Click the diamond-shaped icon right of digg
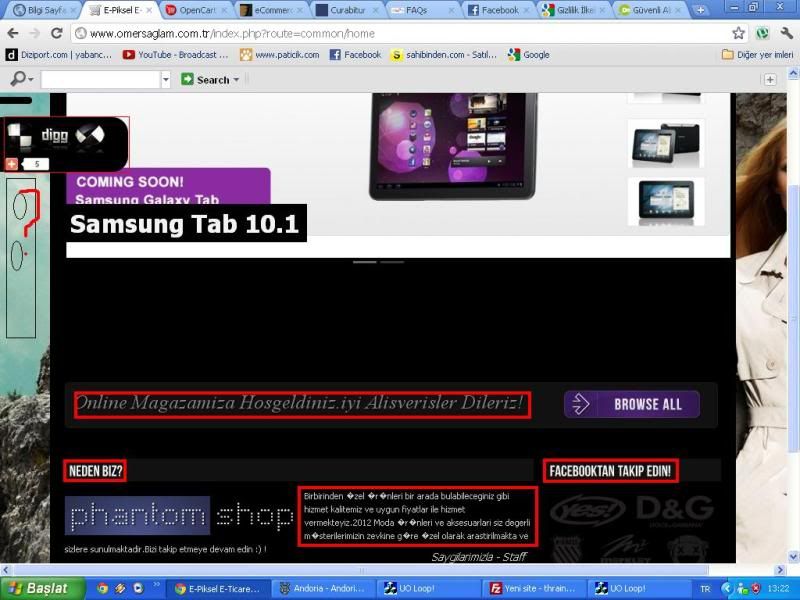The width and height of the screenshot is (800, 600). pos(90,135)
